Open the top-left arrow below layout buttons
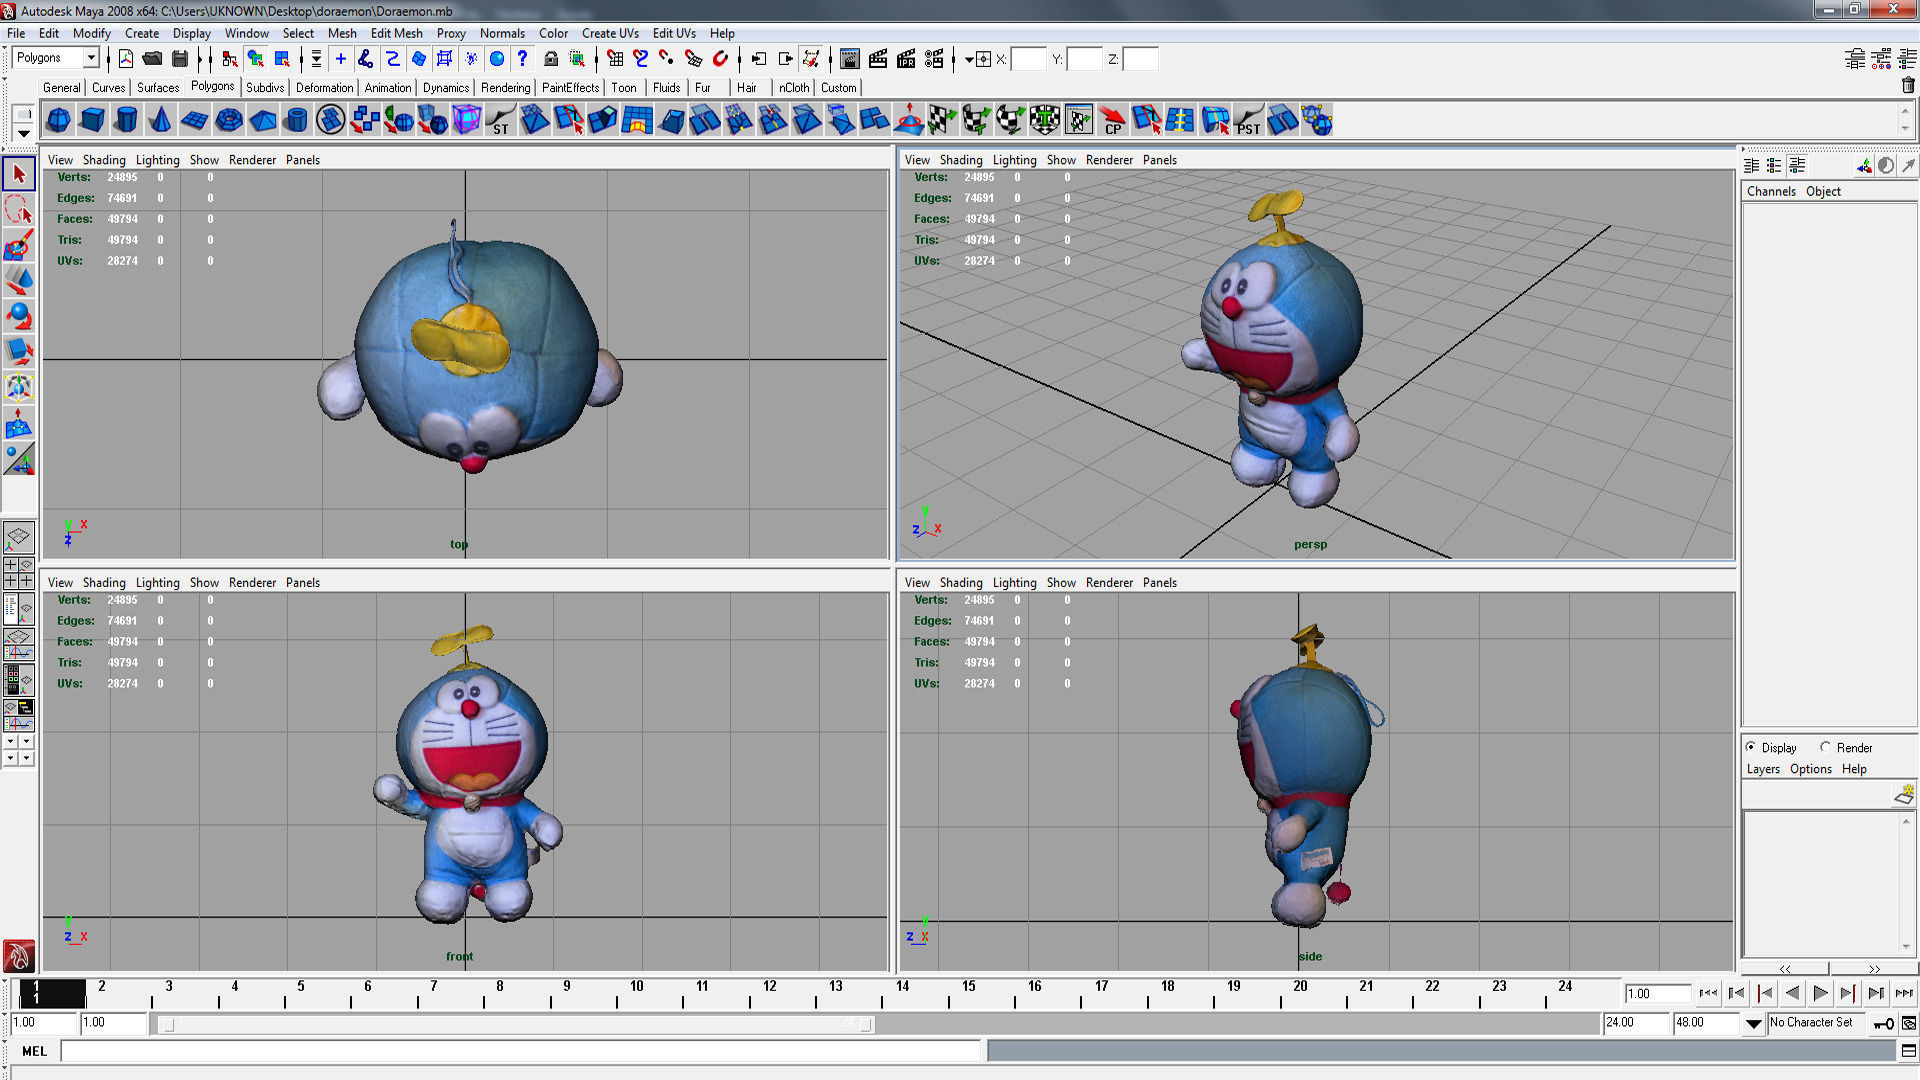This screenshot has height=1080, width=1920. tap(10, 742)
